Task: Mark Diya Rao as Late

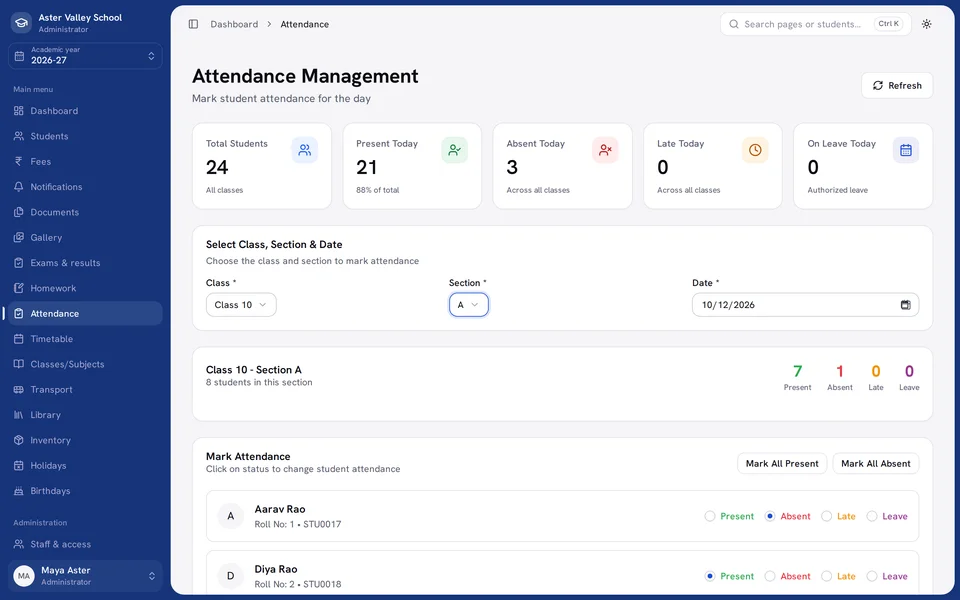Action: 827,576
